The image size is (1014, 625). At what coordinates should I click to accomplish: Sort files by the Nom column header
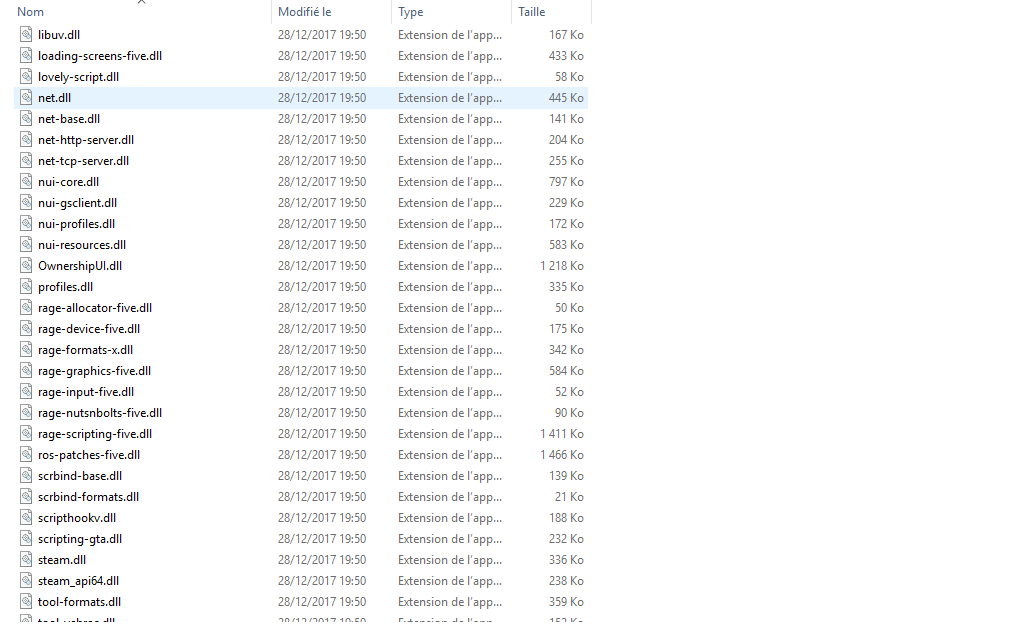tap(30, 12)
